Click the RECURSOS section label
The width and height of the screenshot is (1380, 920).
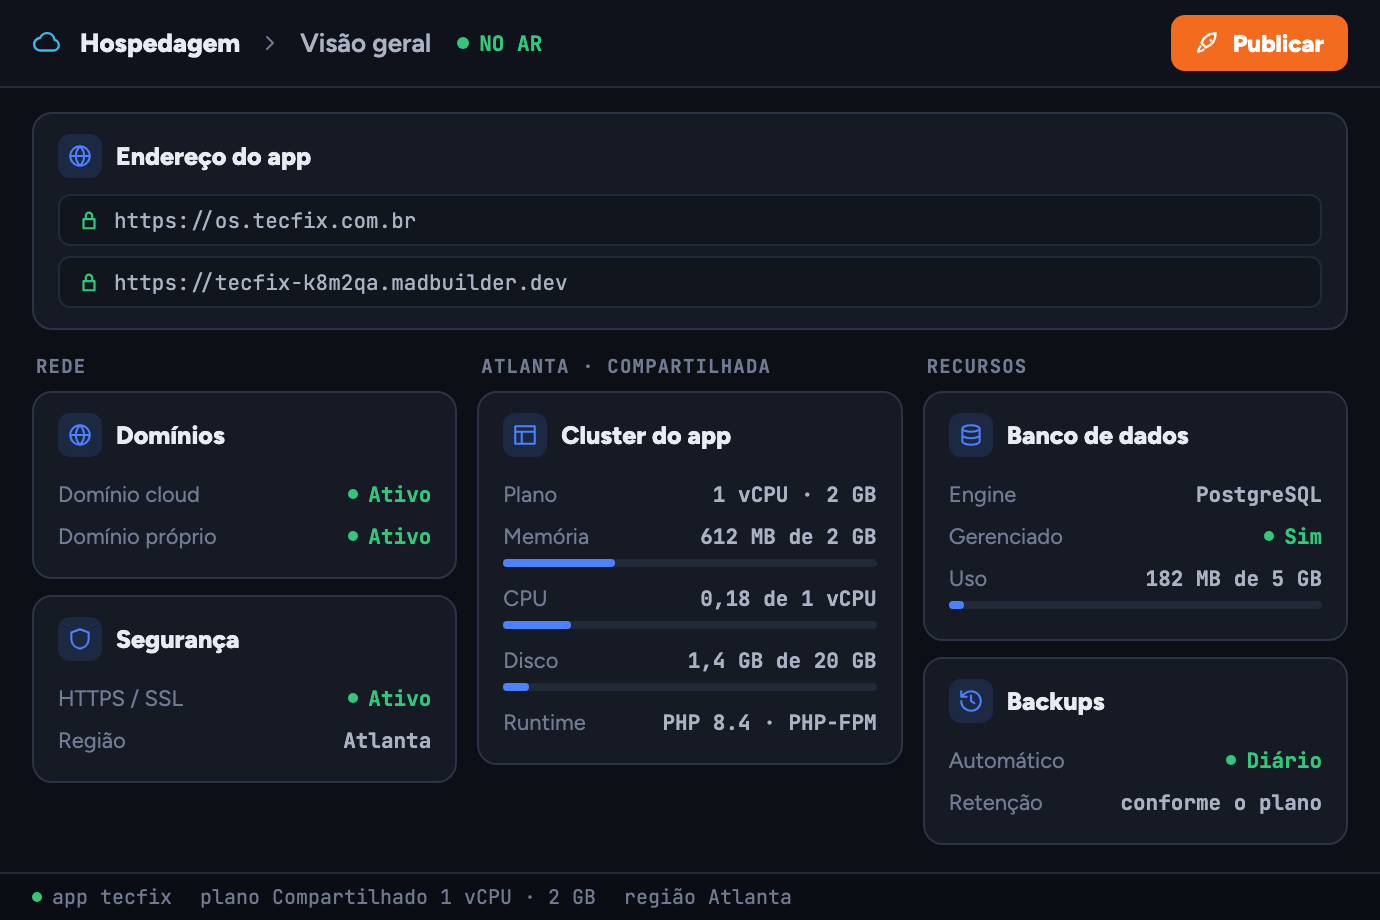tap(977, 366)
